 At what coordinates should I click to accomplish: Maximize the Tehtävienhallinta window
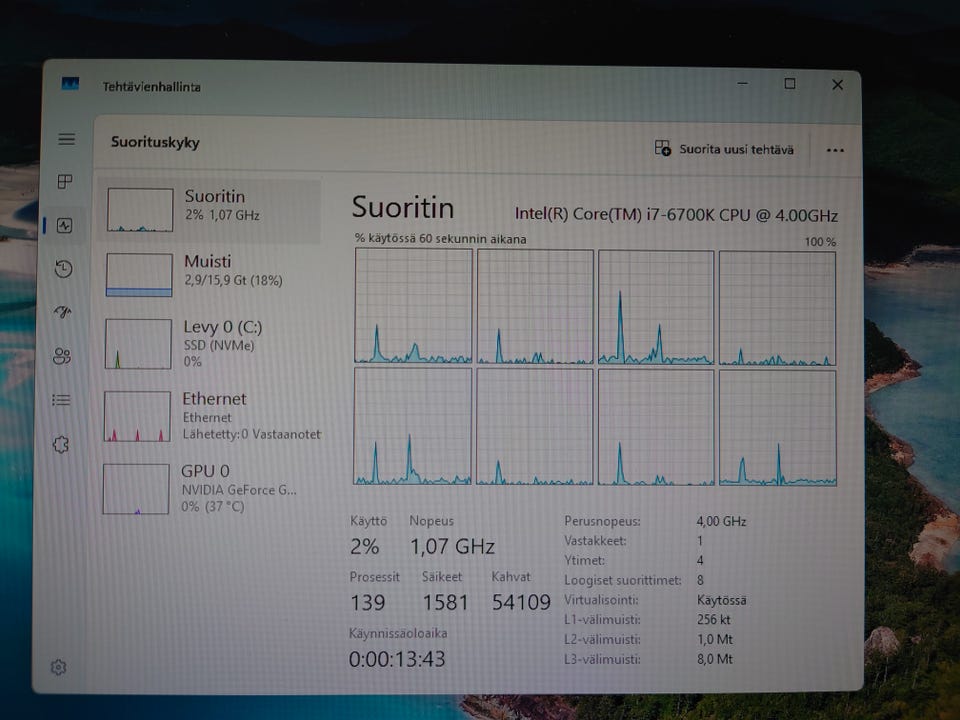coord(790,84)
